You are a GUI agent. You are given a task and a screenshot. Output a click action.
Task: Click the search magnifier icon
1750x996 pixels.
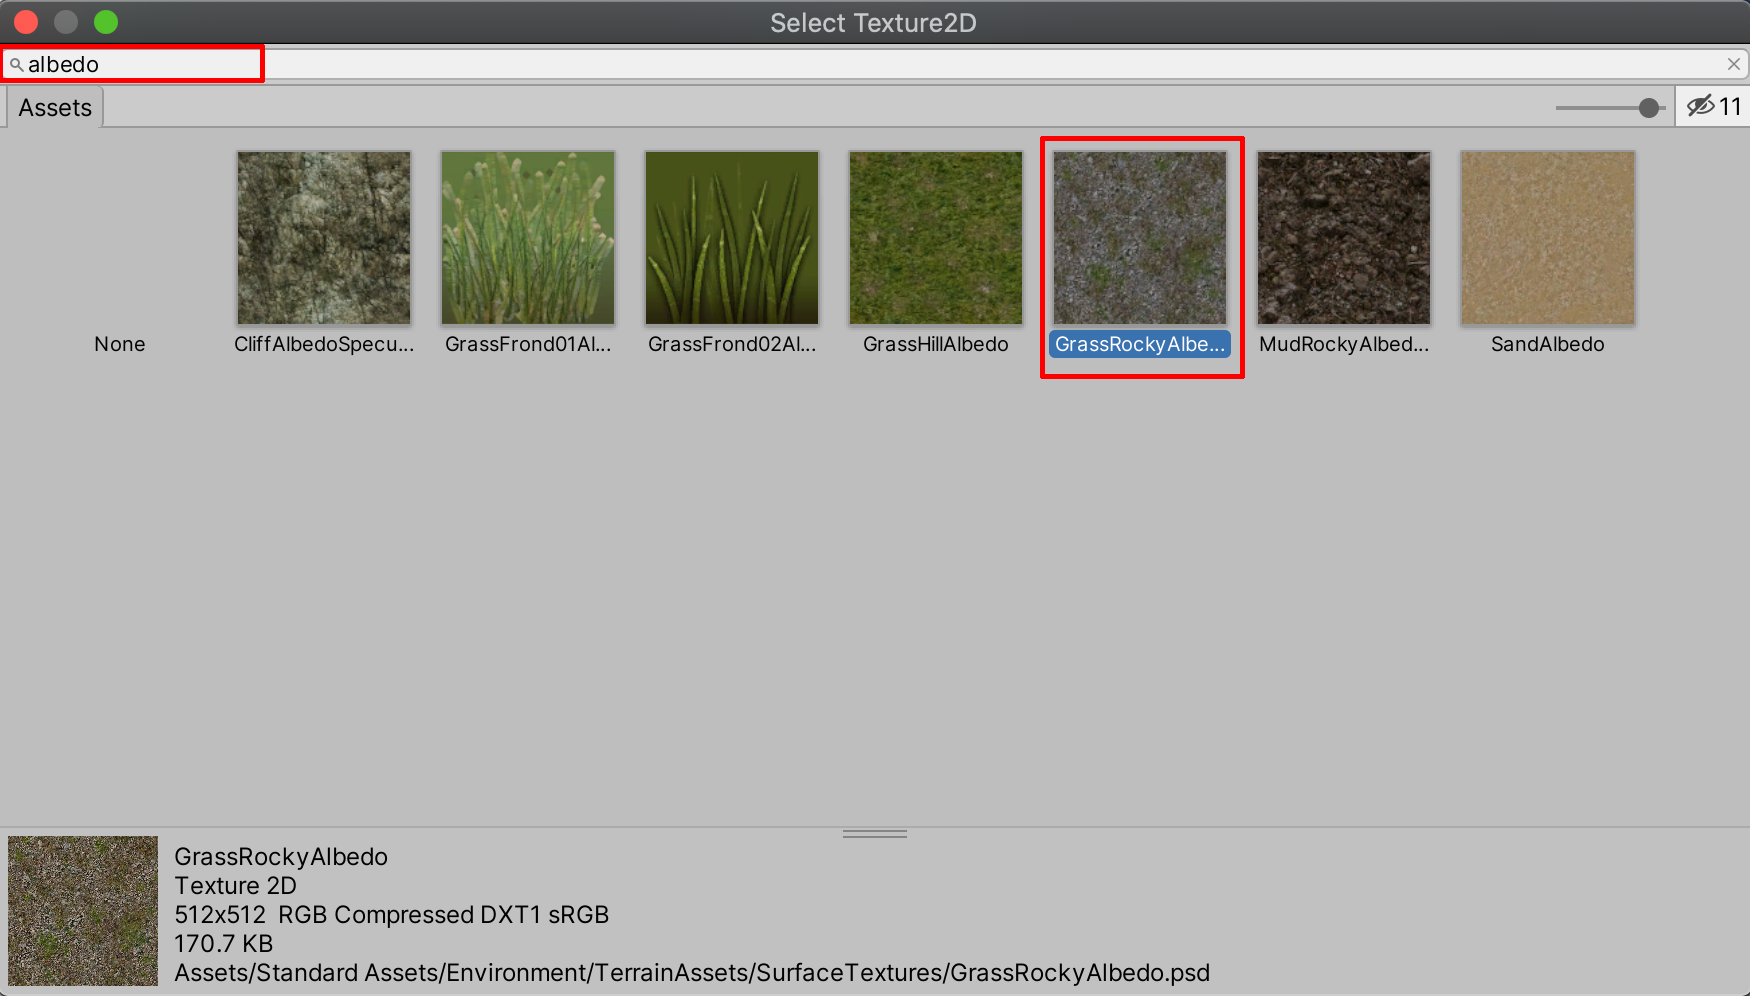pyautogui.click(x=16, y=65)
